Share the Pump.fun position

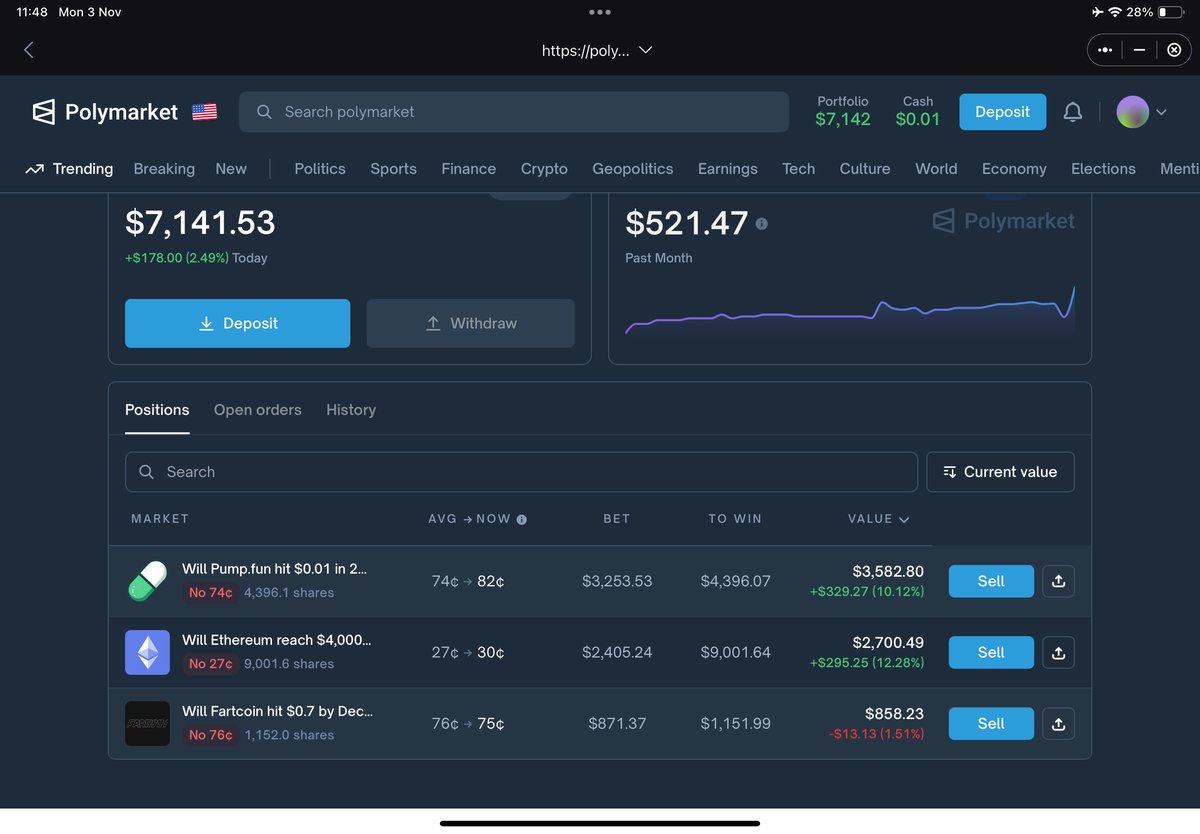coord(1058,581)
